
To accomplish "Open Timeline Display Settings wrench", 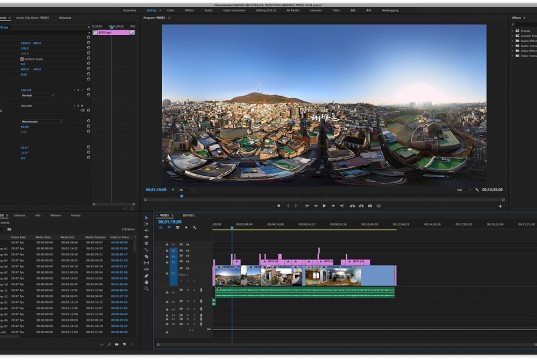I will click(195, 228).
